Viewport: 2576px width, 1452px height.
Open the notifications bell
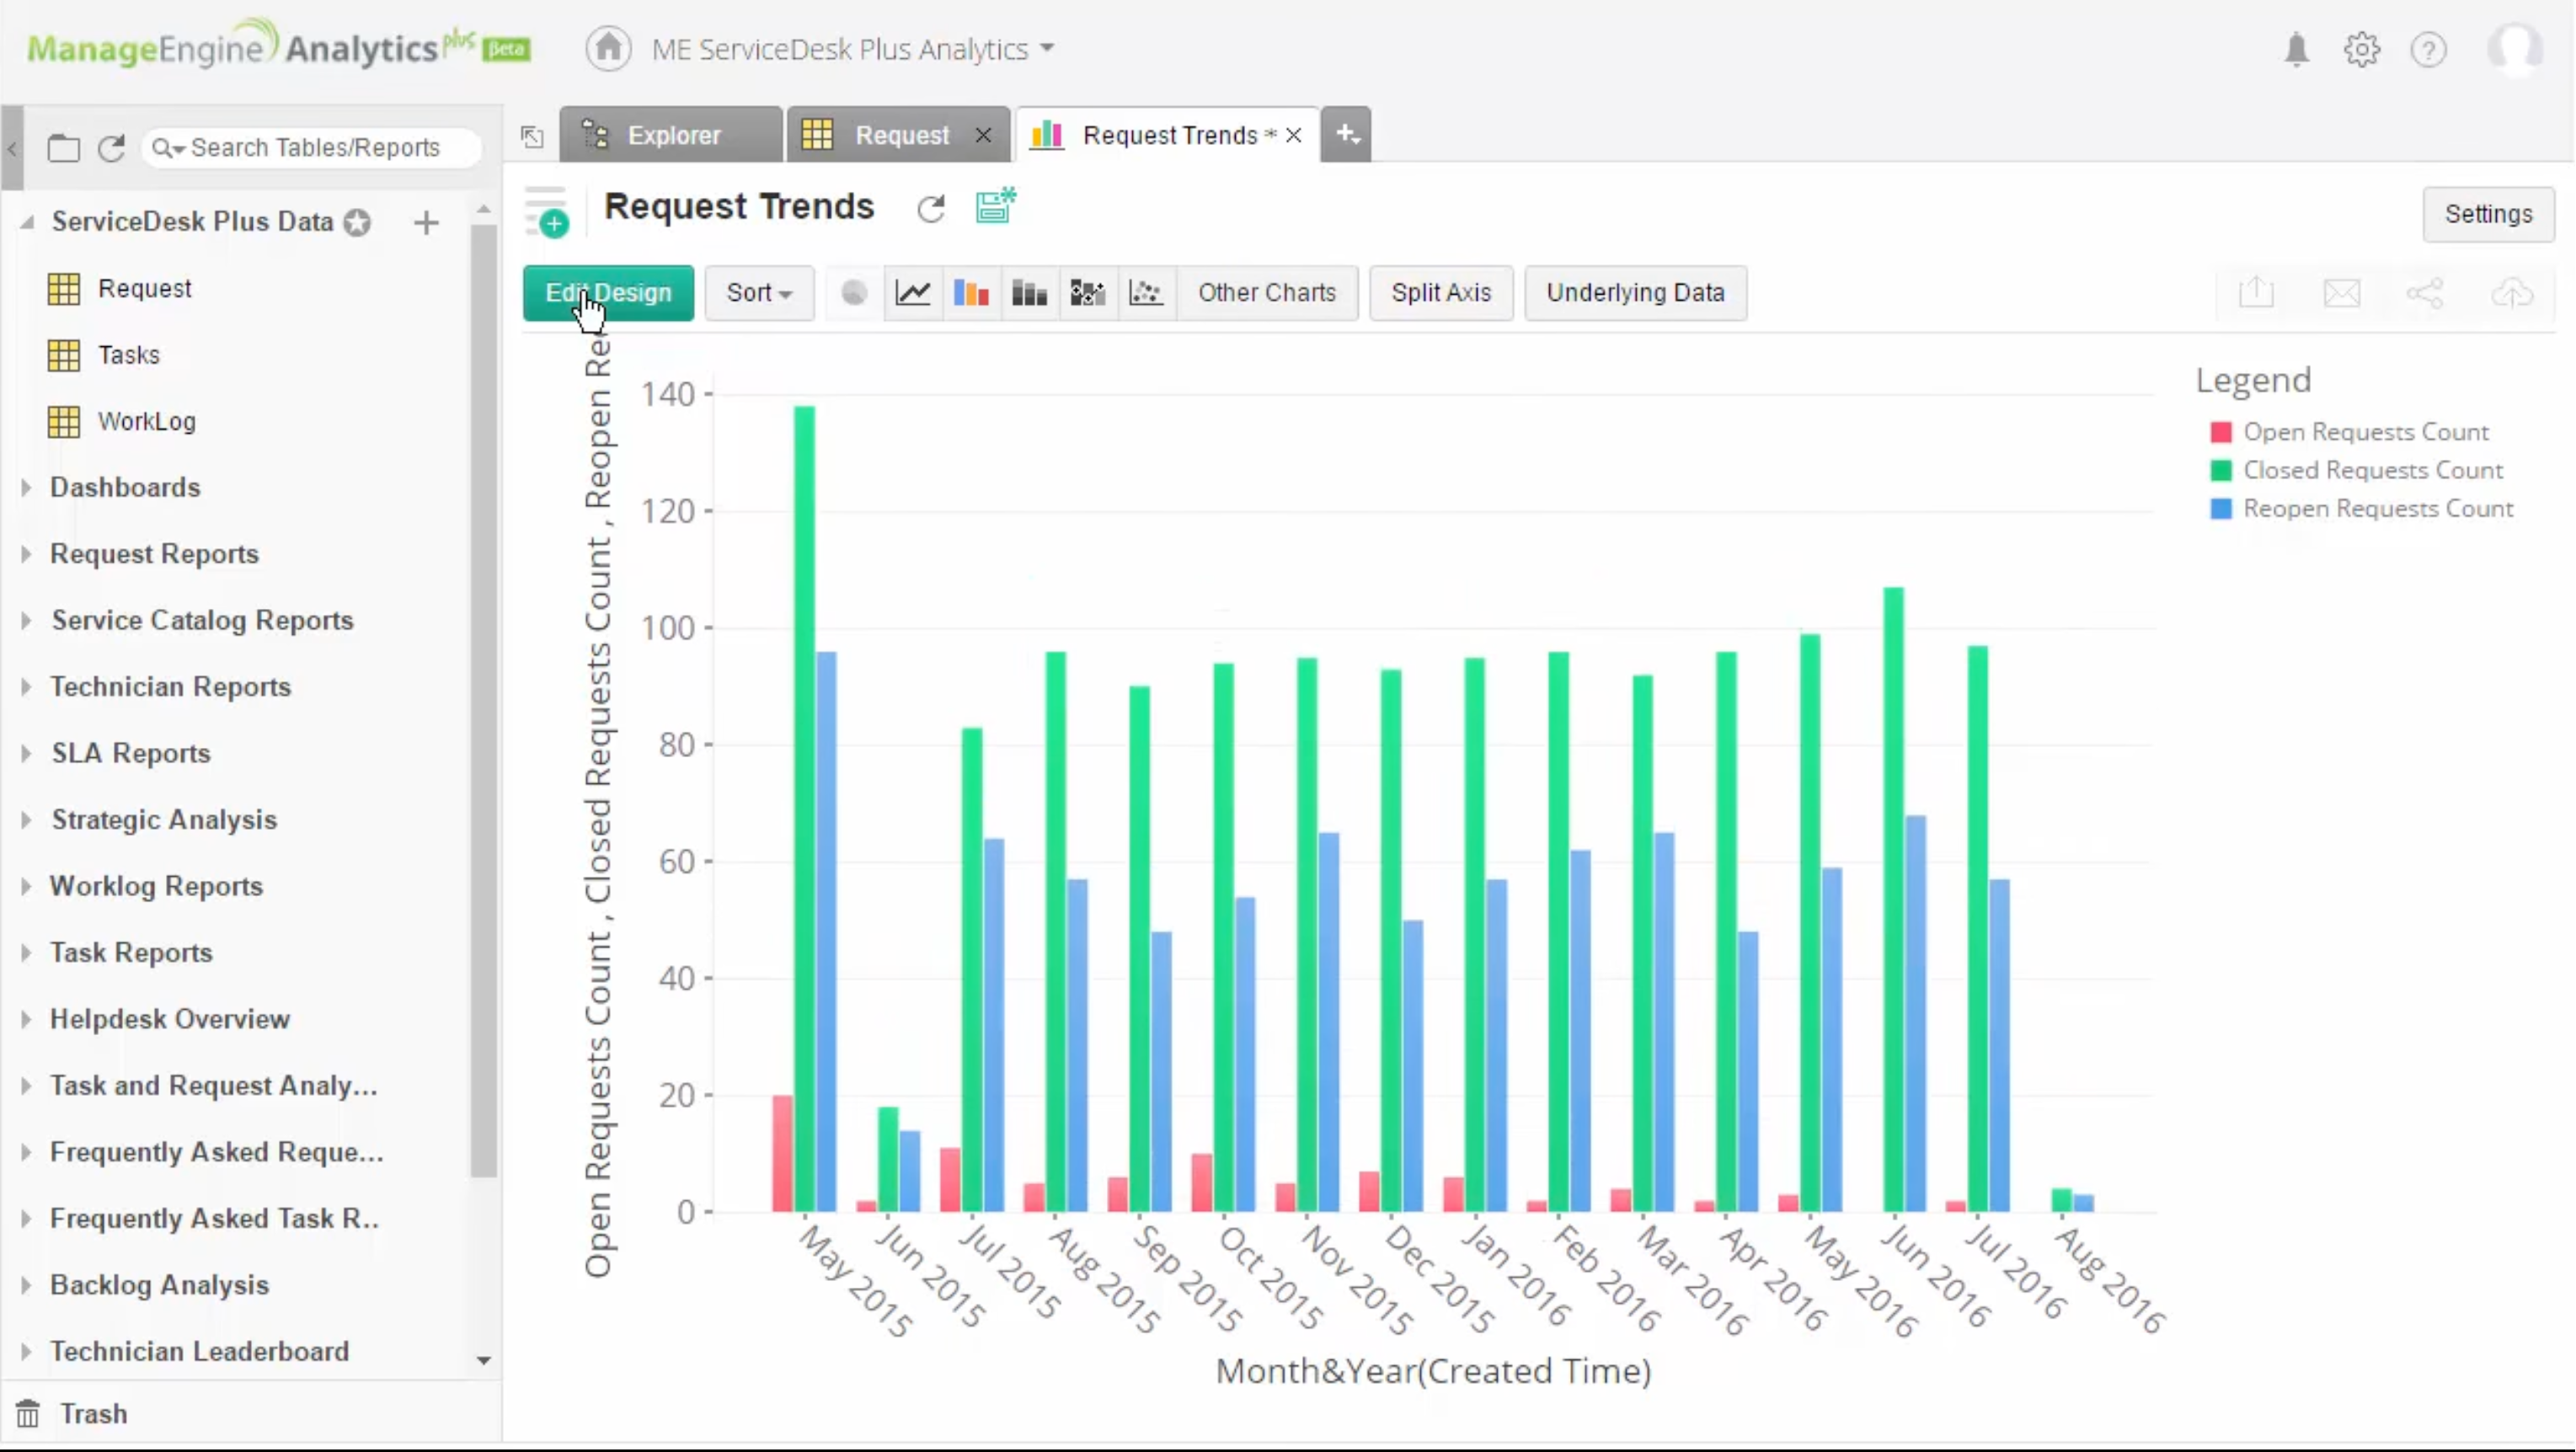tap(2296, 49)
